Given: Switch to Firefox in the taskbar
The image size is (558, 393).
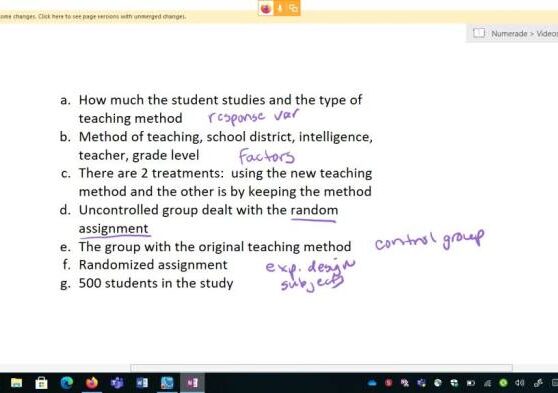Looking at the screenshot, I should click(91, 383).
